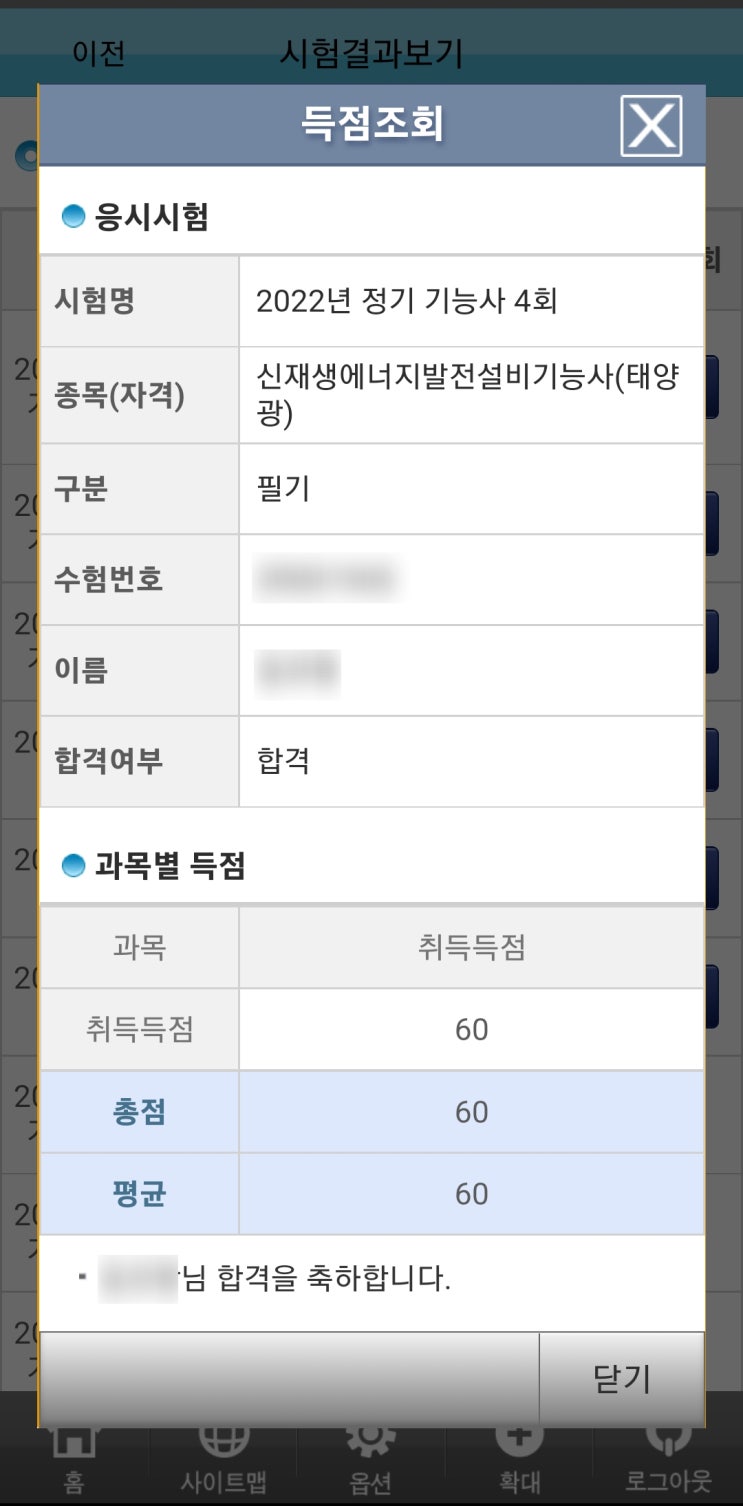Tap the 닫기 button
Screen dimensions: 743x1506
621,1378
